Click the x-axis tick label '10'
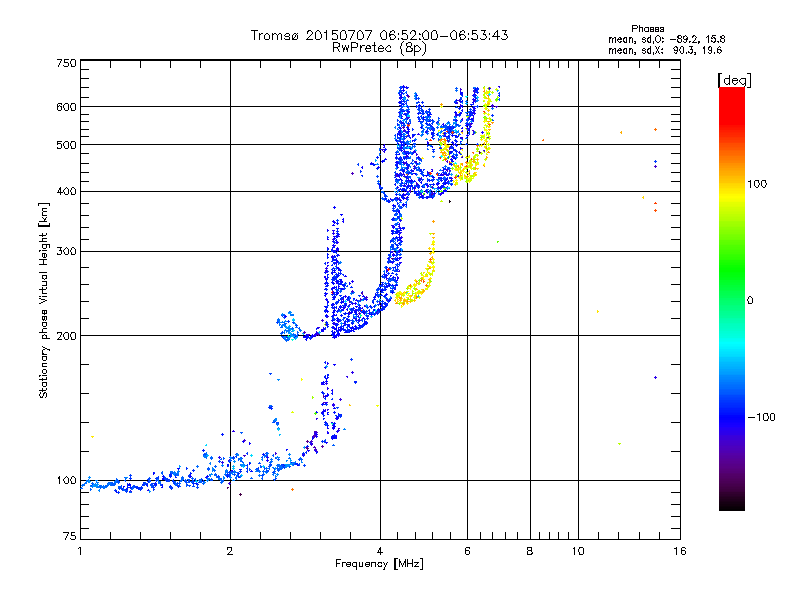 (578, 551)
